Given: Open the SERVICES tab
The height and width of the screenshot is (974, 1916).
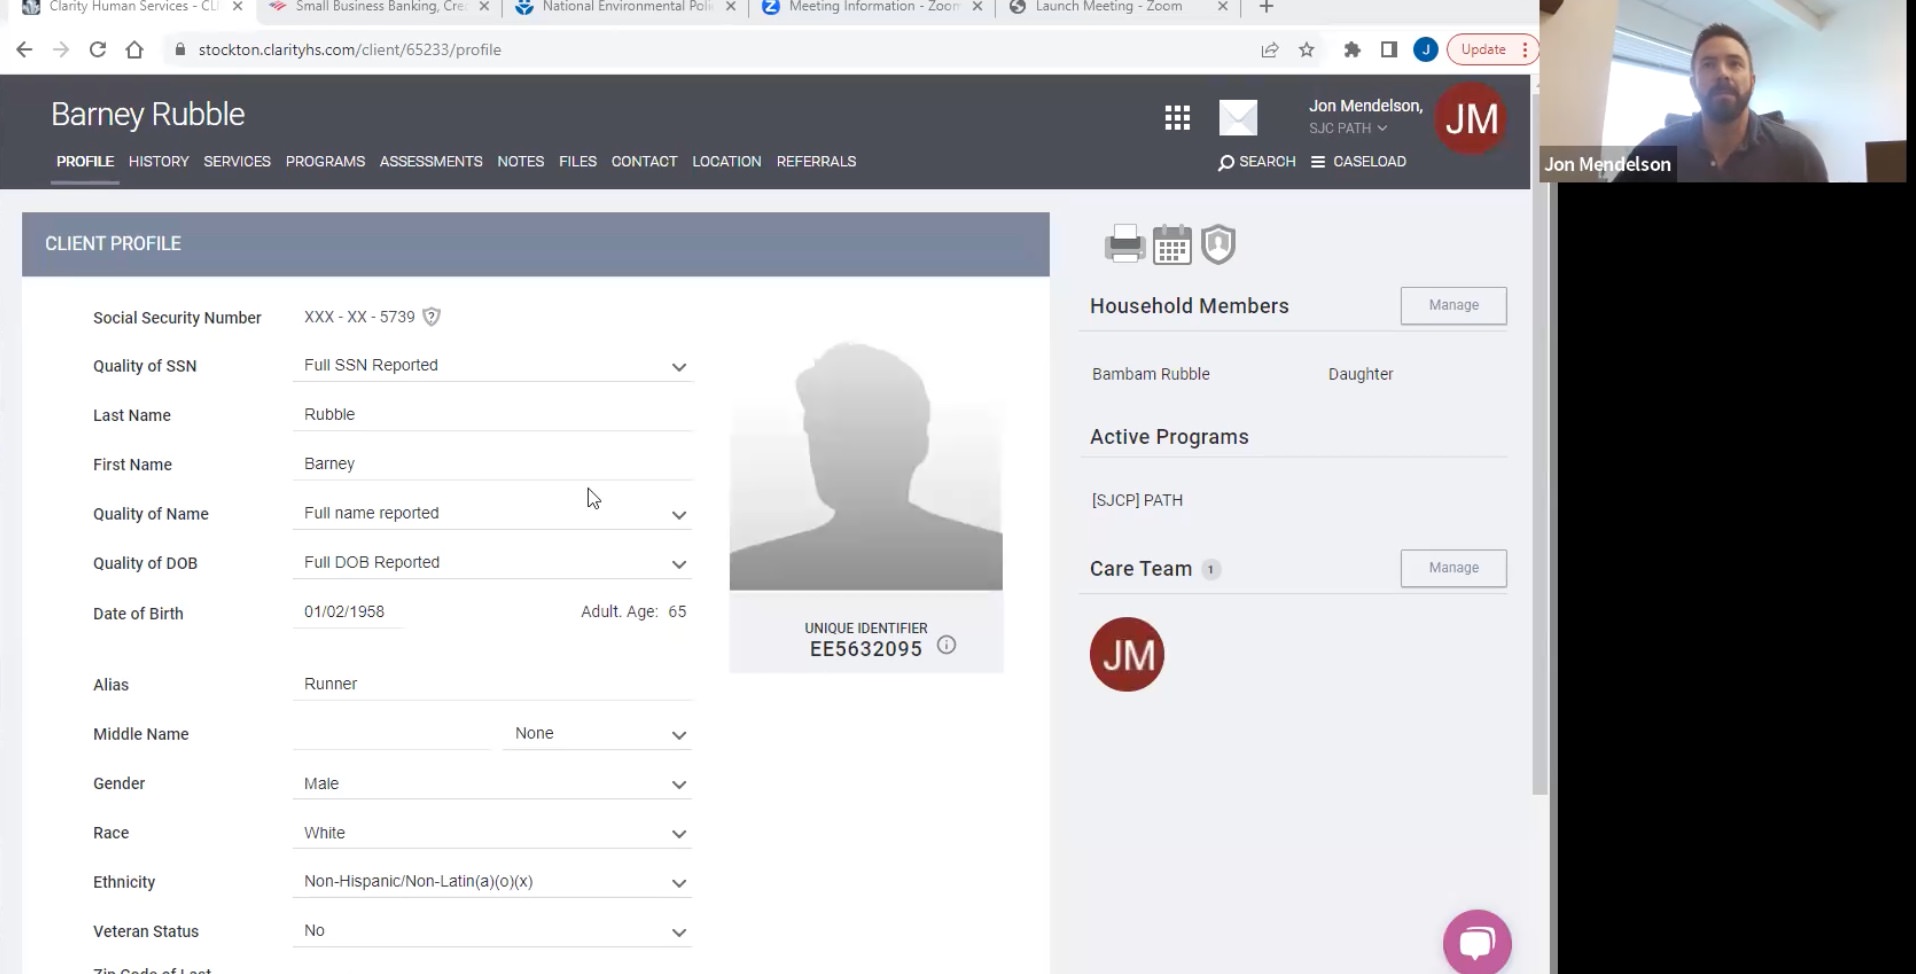Looking at the screenshot, I should pyautogui.click(x=237, y=161).
